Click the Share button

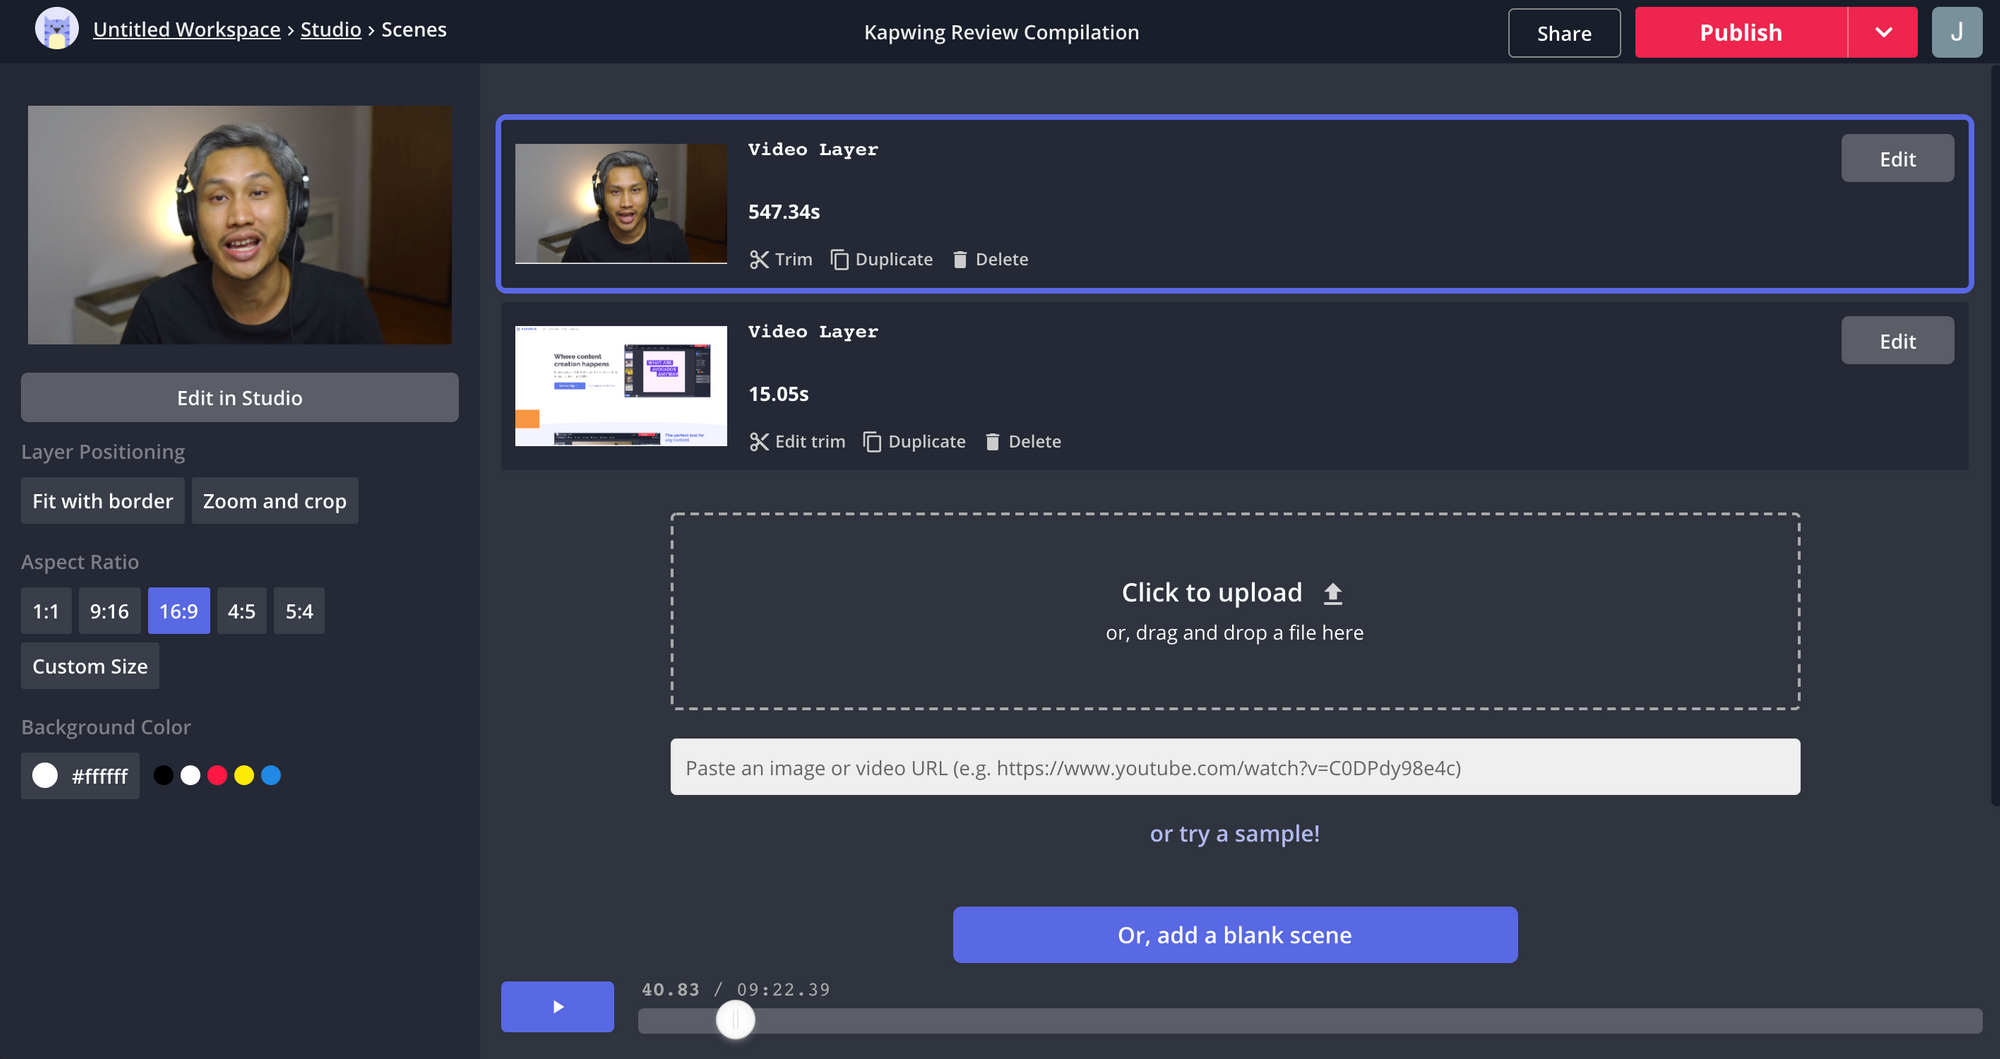pyautogui.click(x=1563, y=33)
